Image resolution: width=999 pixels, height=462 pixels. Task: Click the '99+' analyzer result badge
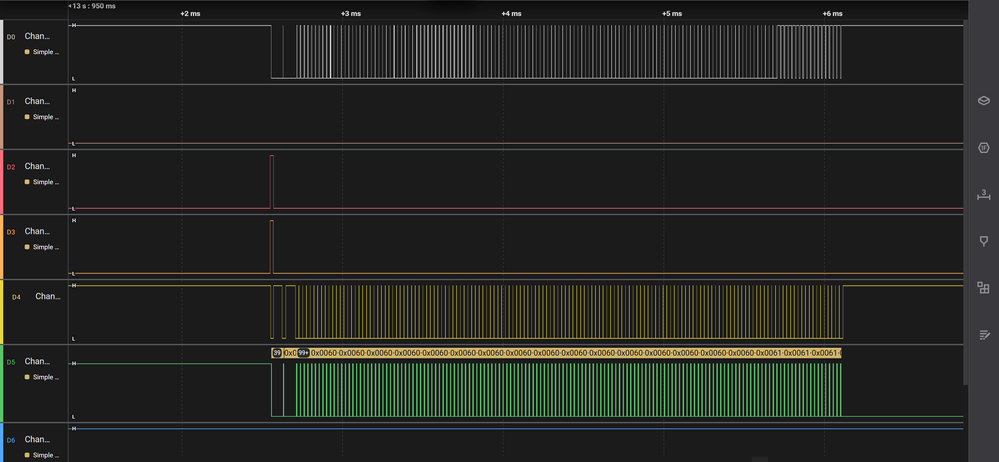tap(303, 352)
